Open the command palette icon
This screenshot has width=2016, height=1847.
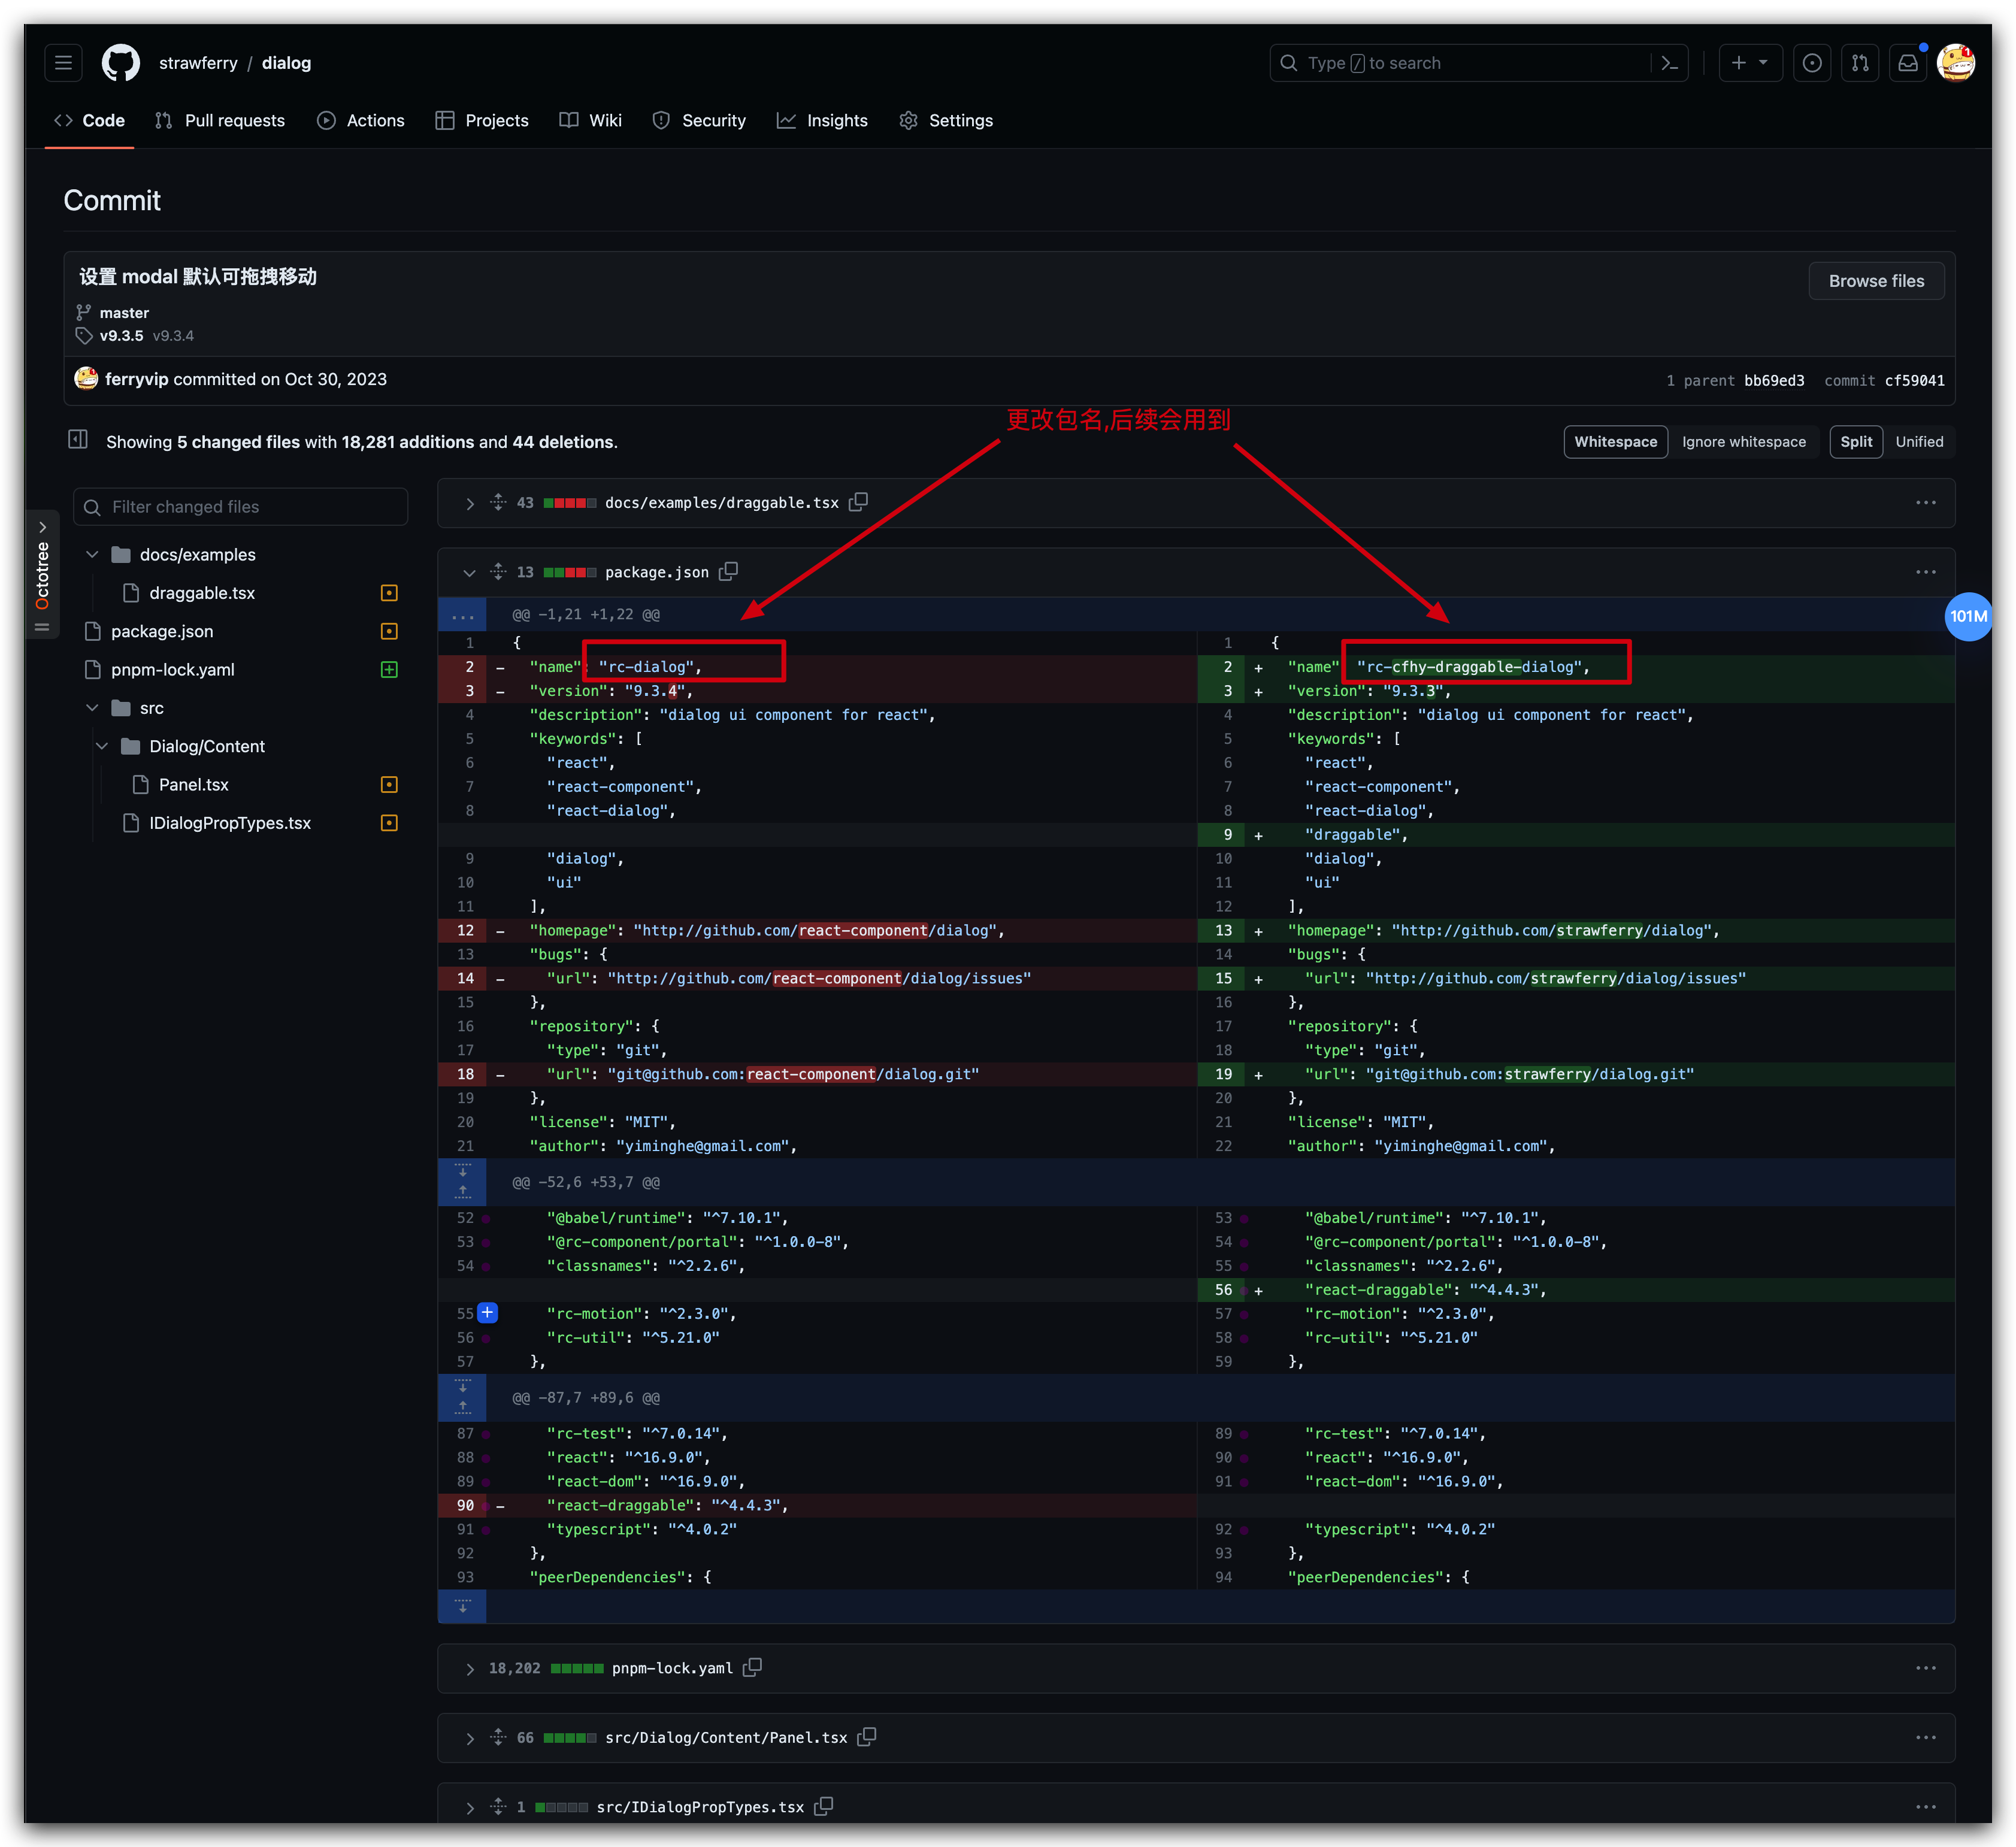pos(1669,63)
